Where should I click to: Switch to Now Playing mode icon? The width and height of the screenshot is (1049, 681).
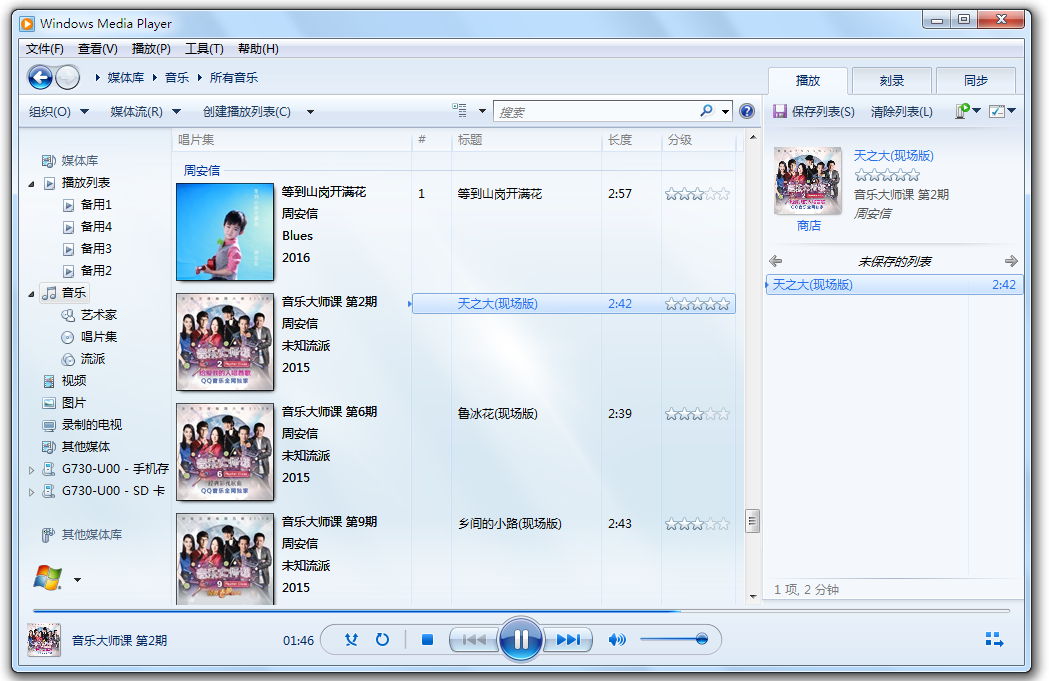coord(994,640)
